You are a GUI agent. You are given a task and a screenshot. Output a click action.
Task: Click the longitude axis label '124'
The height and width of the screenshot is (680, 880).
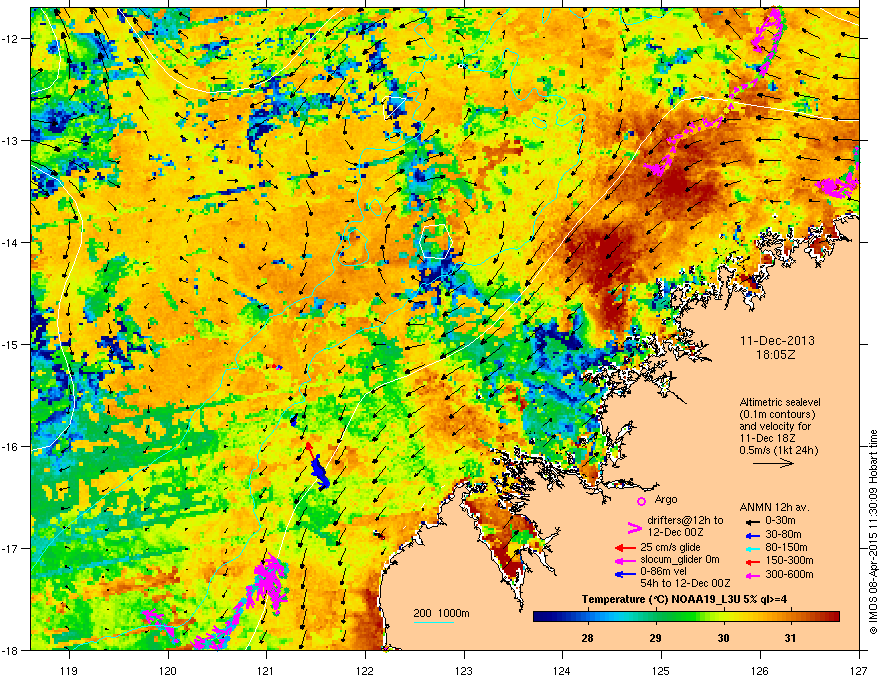(x=563, y=670)
